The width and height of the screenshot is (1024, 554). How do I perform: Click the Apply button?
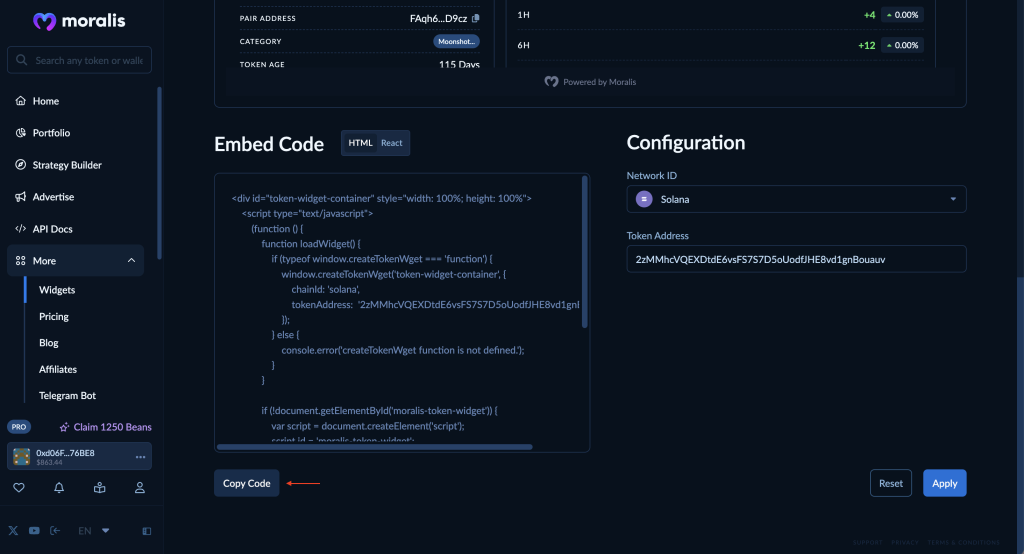944,483
